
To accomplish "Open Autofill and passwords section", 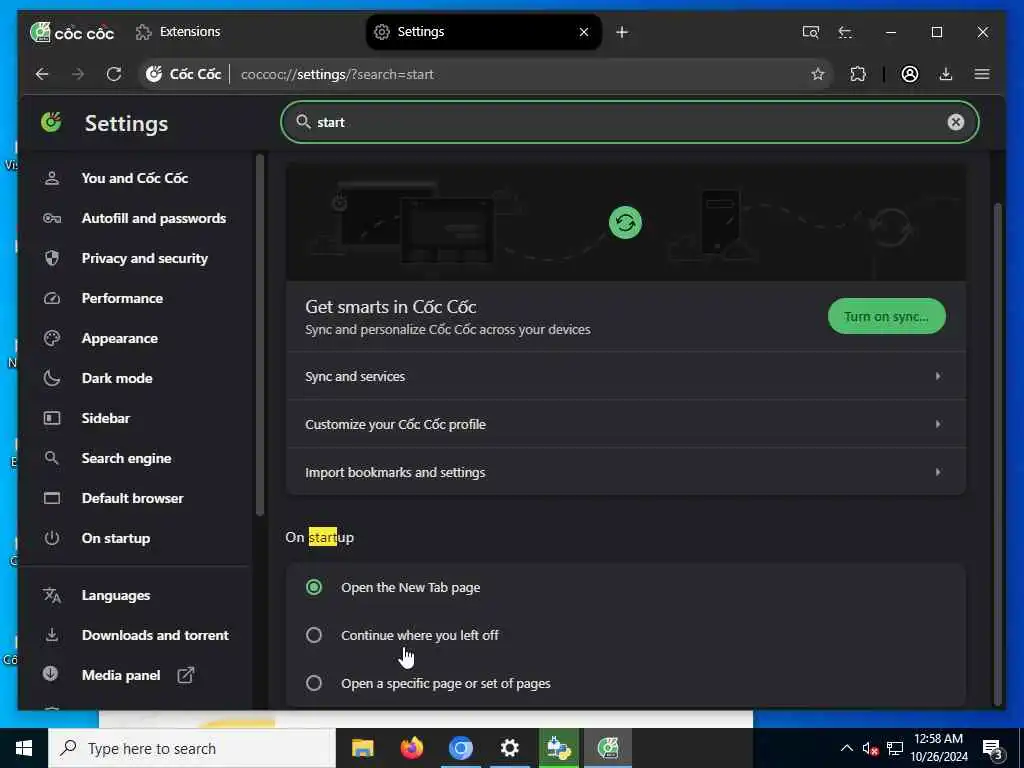I will point(153,218).
